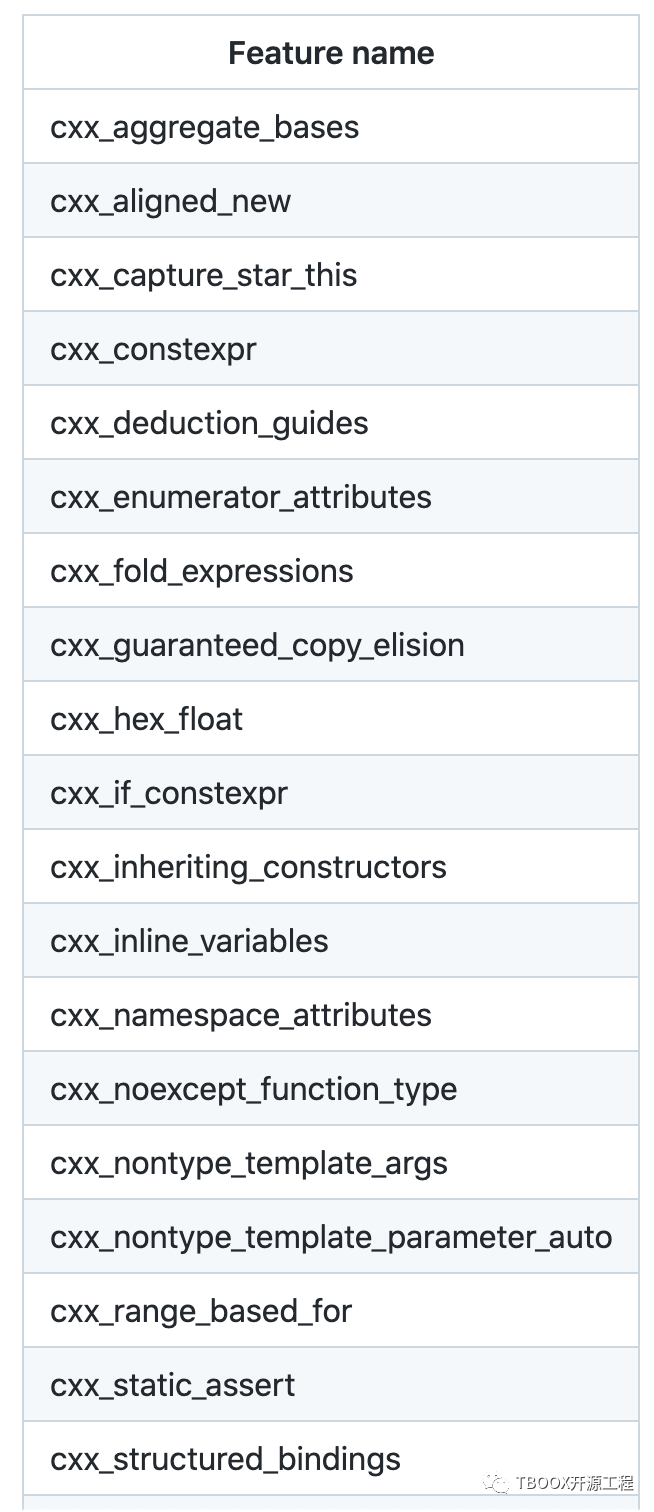Click the cxx_capture_star_this cell

[x=331, y=274]
